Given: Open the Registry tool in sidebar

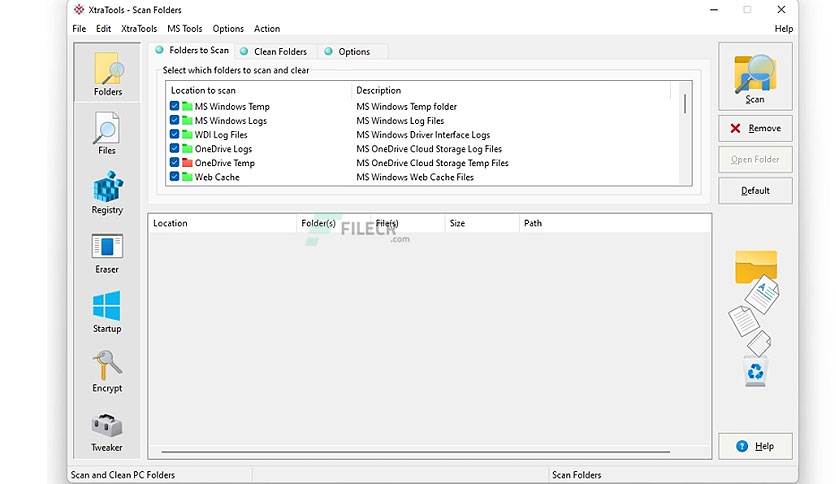Looking at the screenshot, I should [x=107, y=192].
